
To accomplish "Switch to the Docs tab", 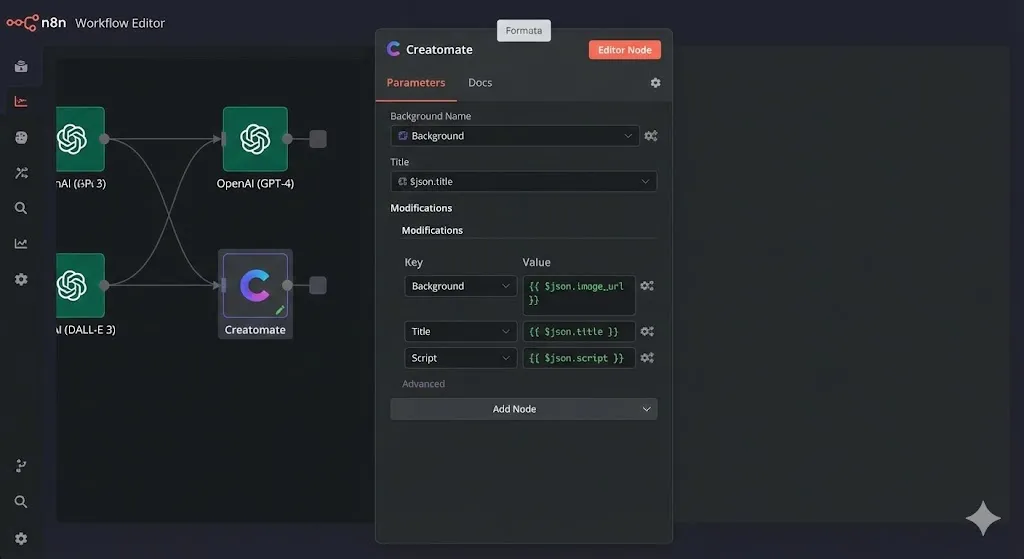I will [x=480, y=83].
